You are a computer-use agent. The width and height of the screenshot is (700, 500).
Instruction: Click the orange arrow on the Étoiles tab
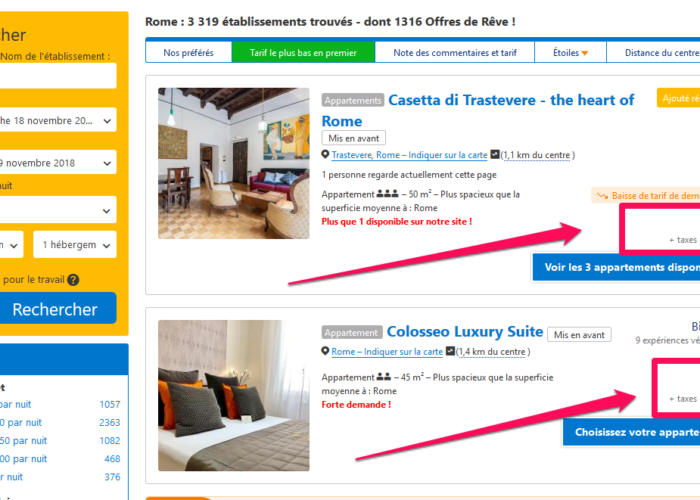coord(585,53)
